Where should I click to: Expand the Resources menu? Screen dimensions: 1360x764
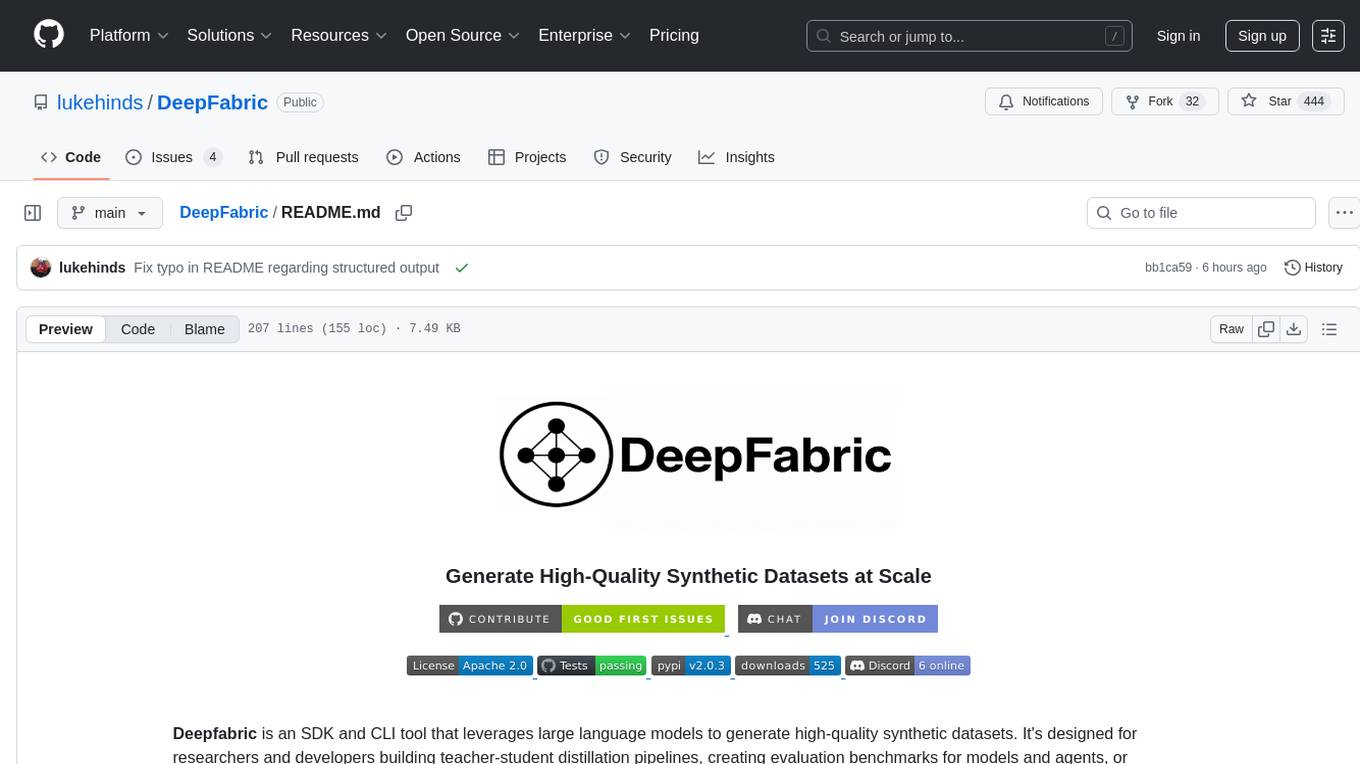pos(339,35)
